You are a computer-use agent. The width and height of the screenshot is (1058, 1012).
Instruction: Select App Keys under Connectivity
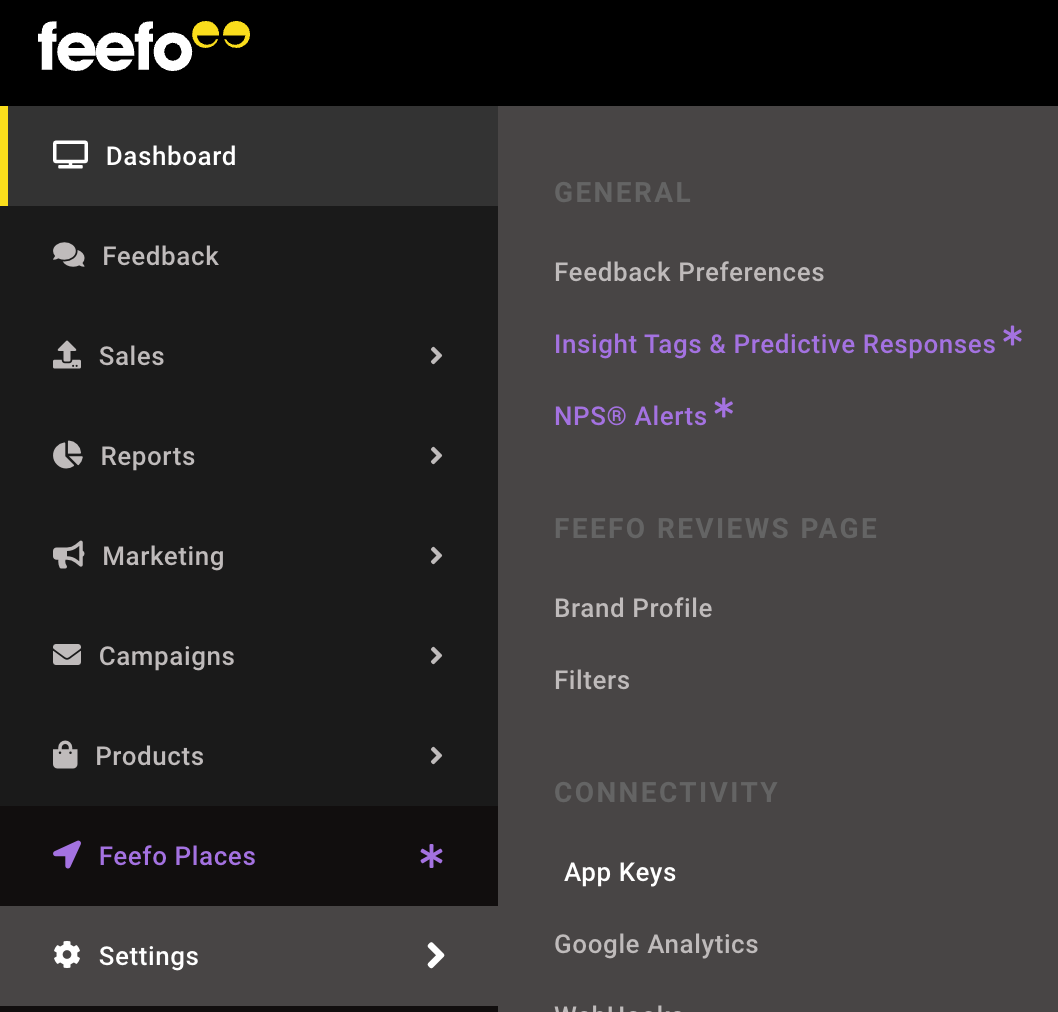(620, 872)
